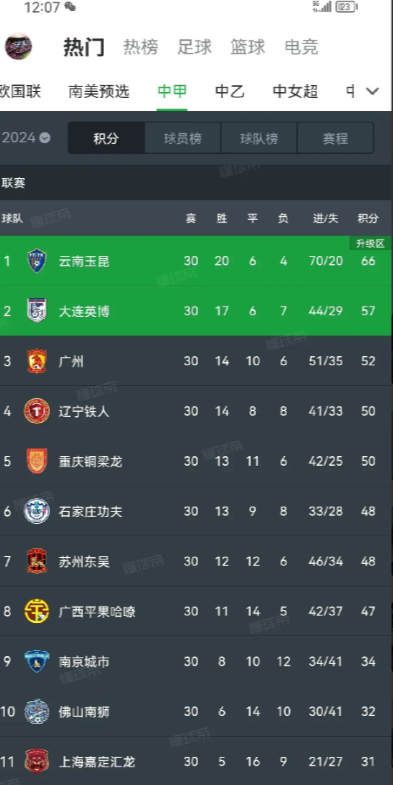393x785 pixels.
Task: Switch to the 赛程 segment
Action: (335, 138)
